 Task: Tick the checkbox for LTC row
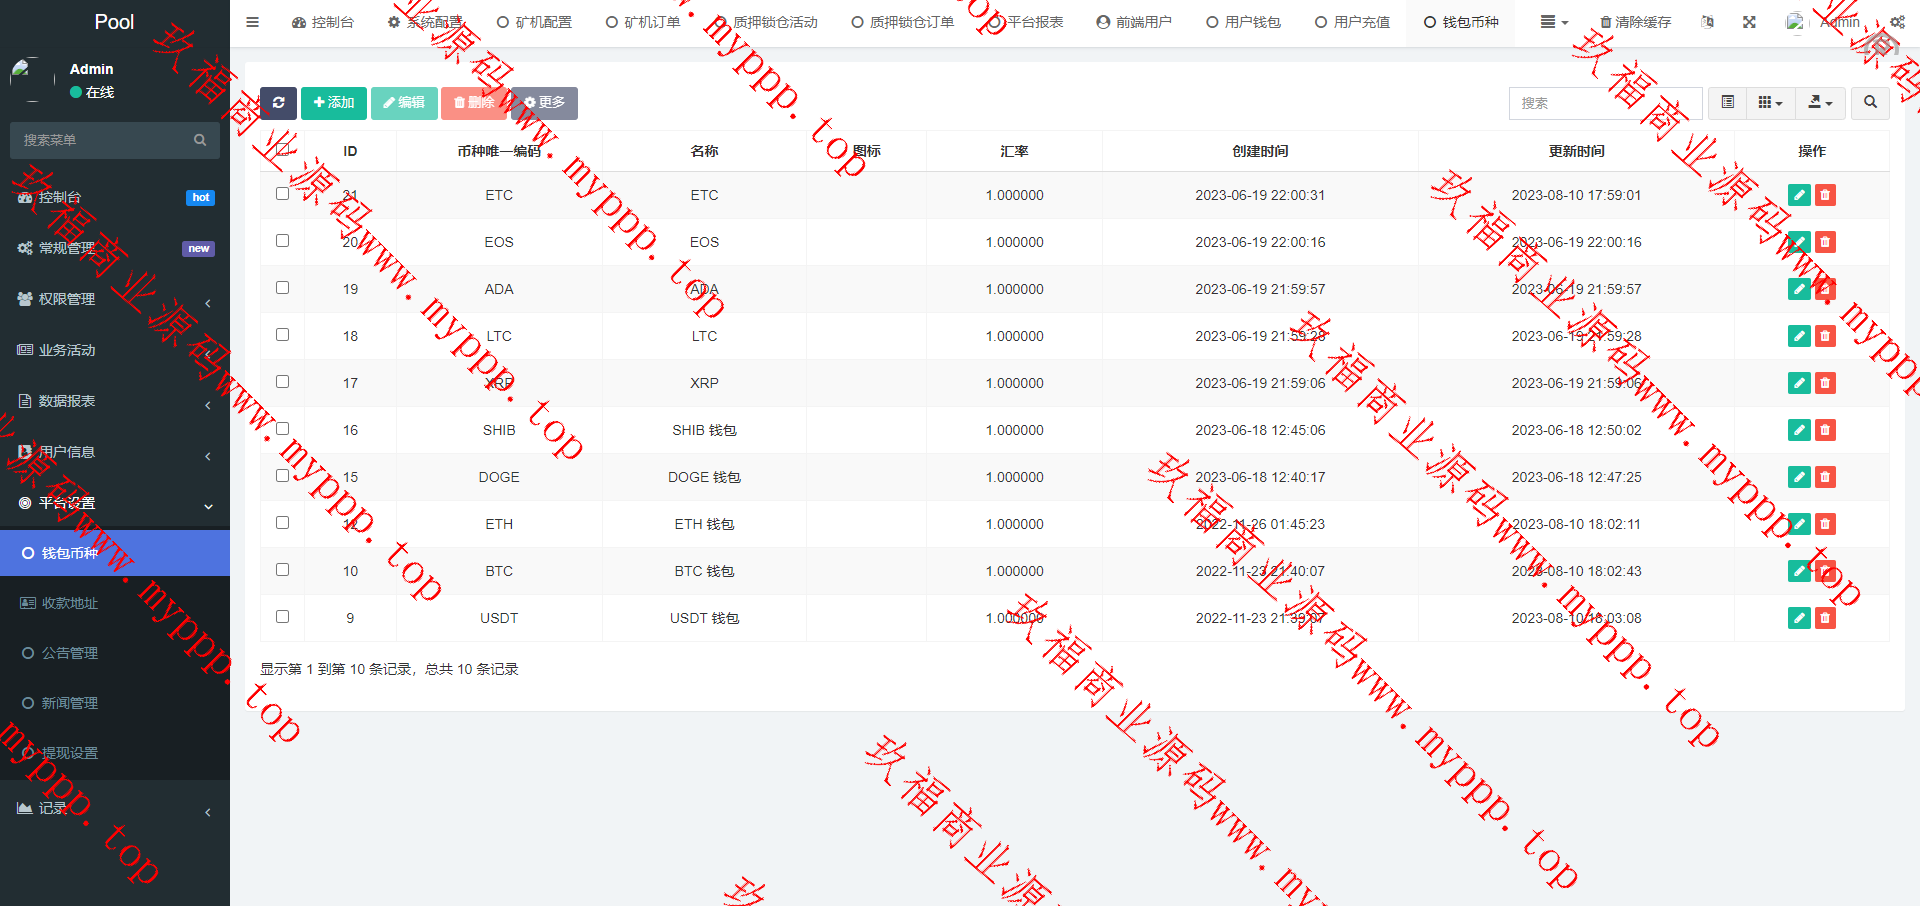(283, 335)
